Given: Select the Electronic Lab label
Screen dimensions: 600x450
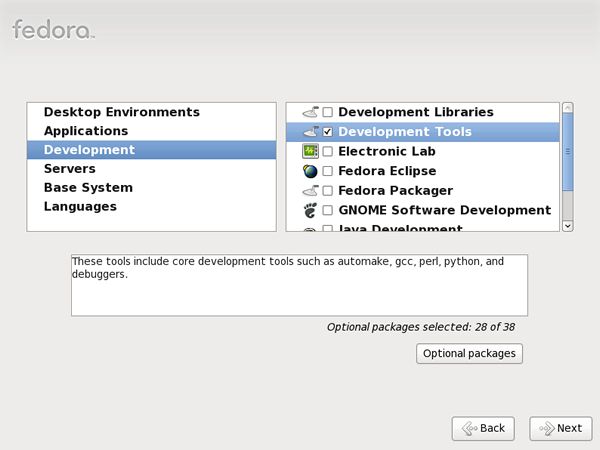Looking at the screenshot, I should click(x=387, y=151).
